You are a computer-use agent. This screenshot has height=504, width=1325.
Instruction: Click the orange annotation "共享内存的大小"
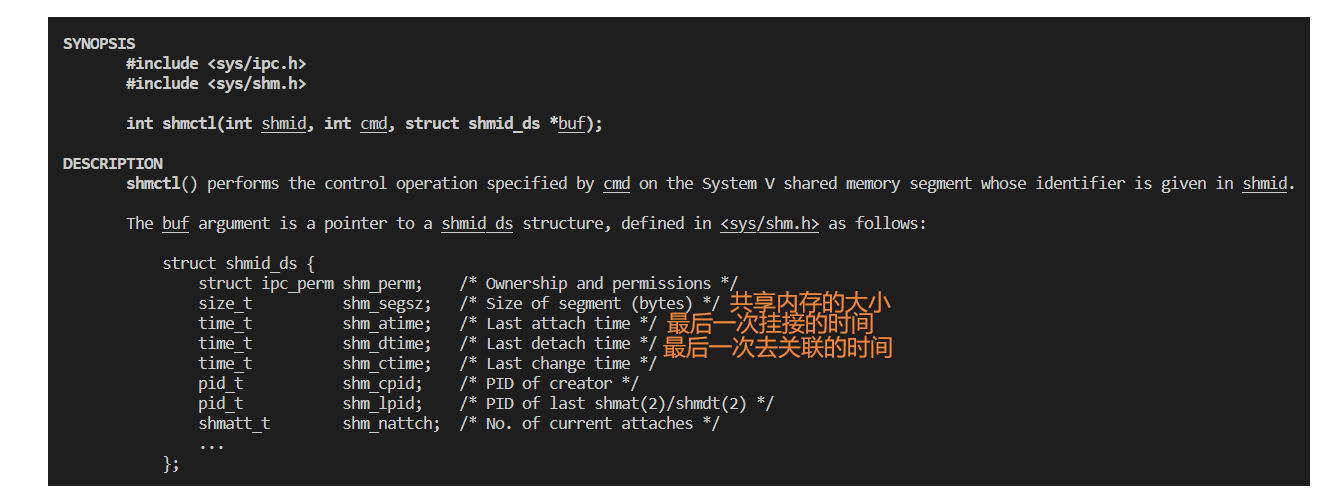[809, 303]
